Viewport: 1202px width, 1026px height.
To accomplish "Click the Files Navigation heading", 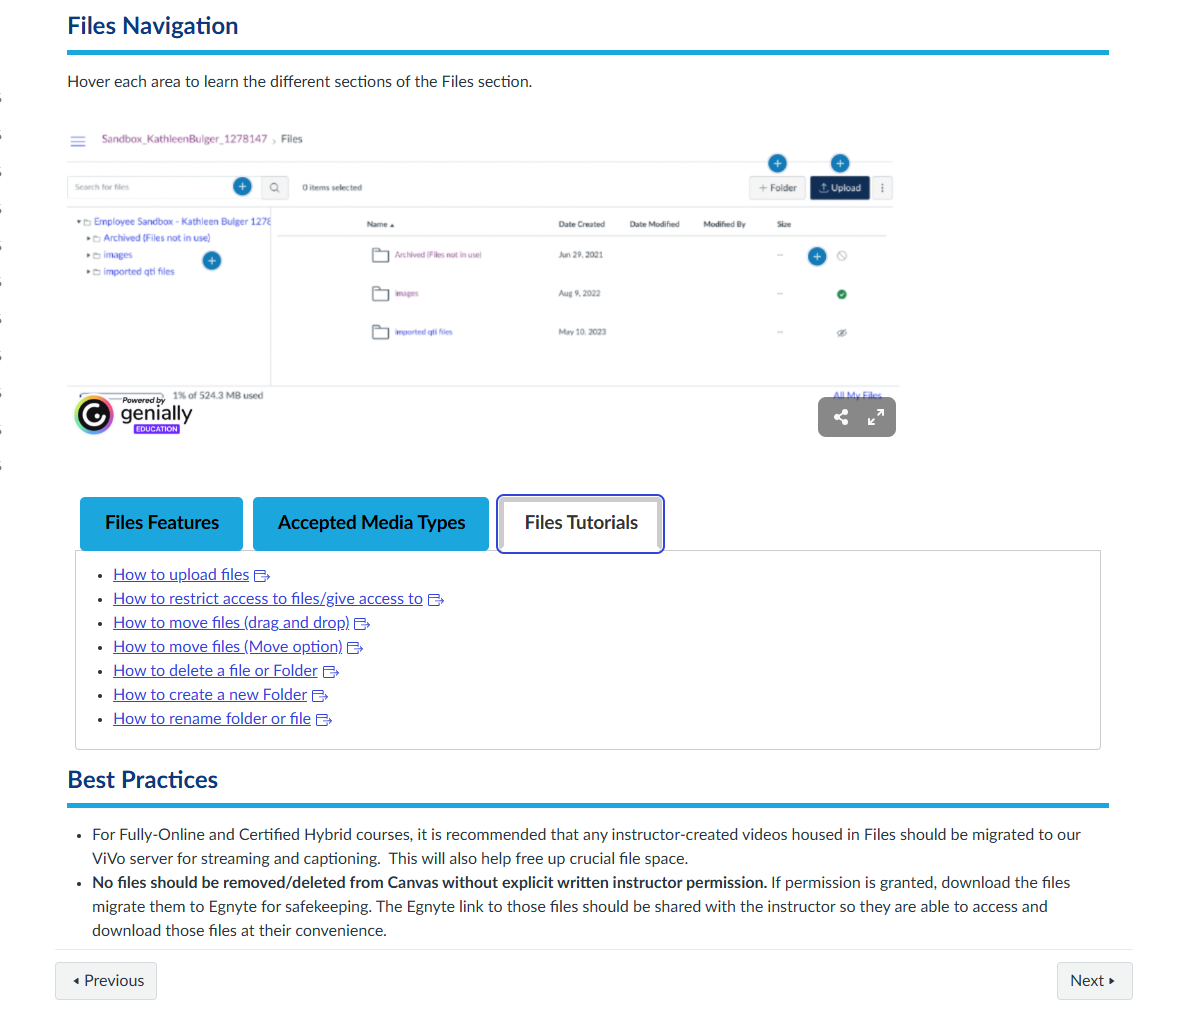I will (x=153, y=26).
